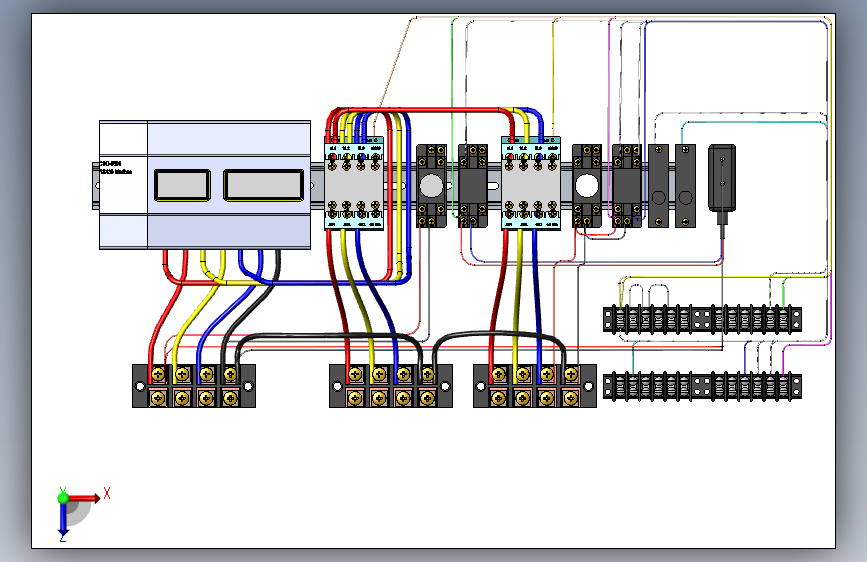Select the diagonal tan wire above first contactor
Viewport: 867px width, 562px height.
click(x=396, y=64)
